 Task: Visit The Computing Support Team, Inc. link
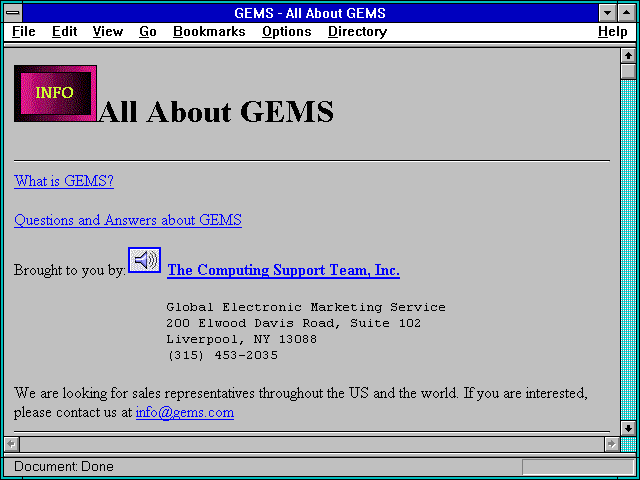click(283, 270)
